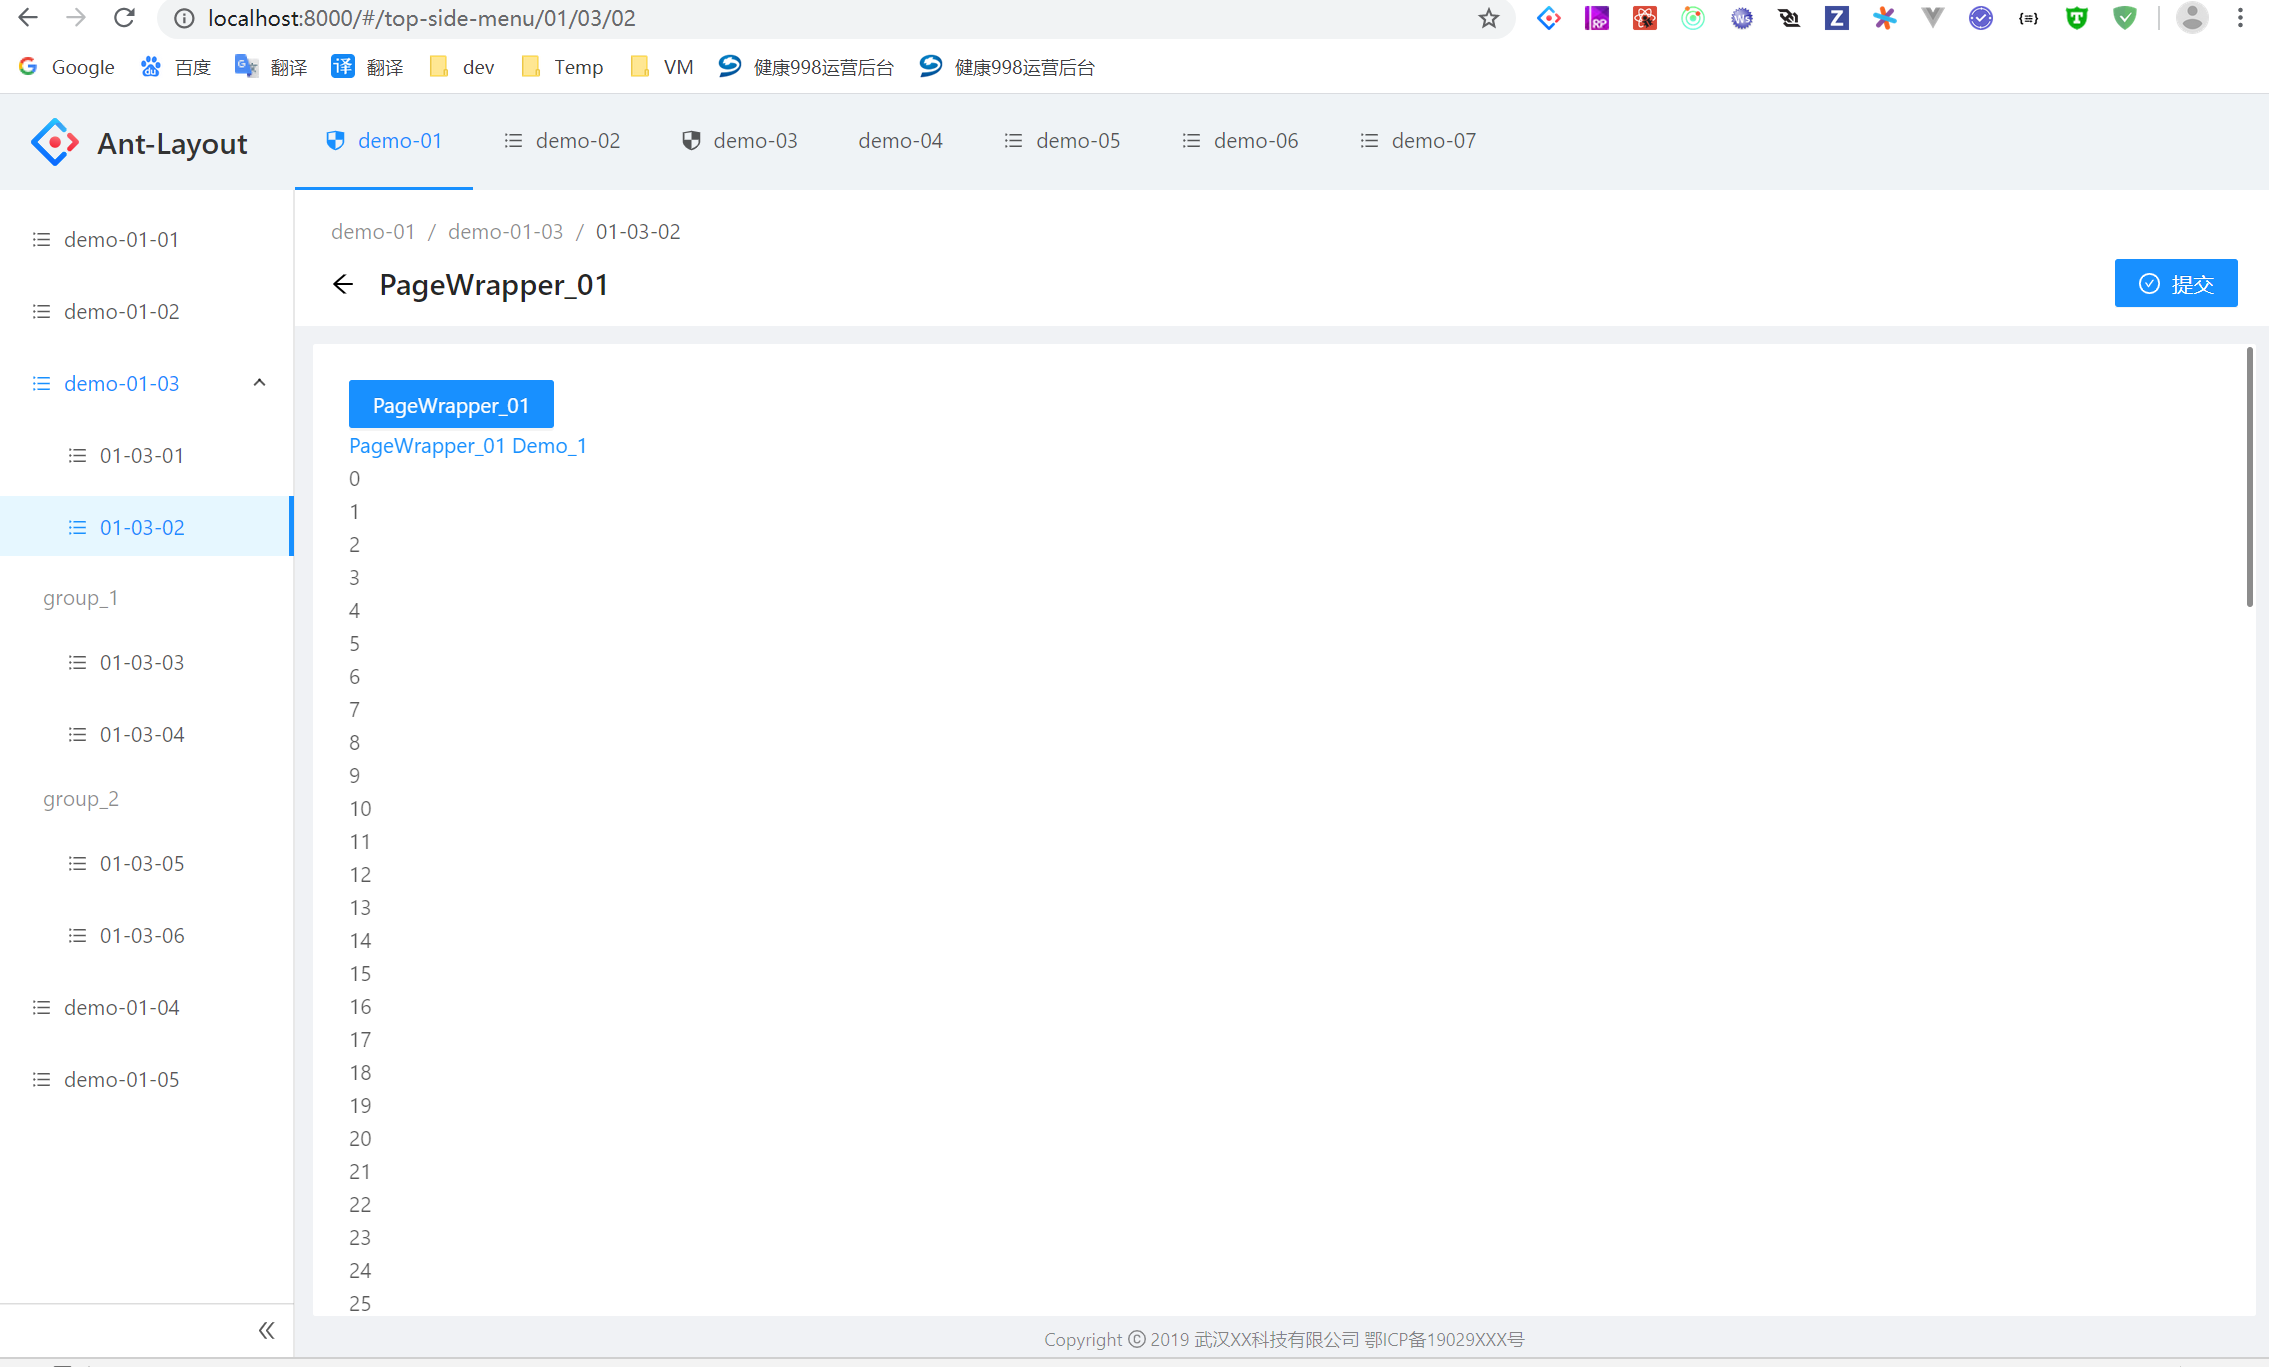The width and height of the screenshot is (2269, 1367).
Task: Open the browser profile avatar icon
Action: pos(2191,18)
